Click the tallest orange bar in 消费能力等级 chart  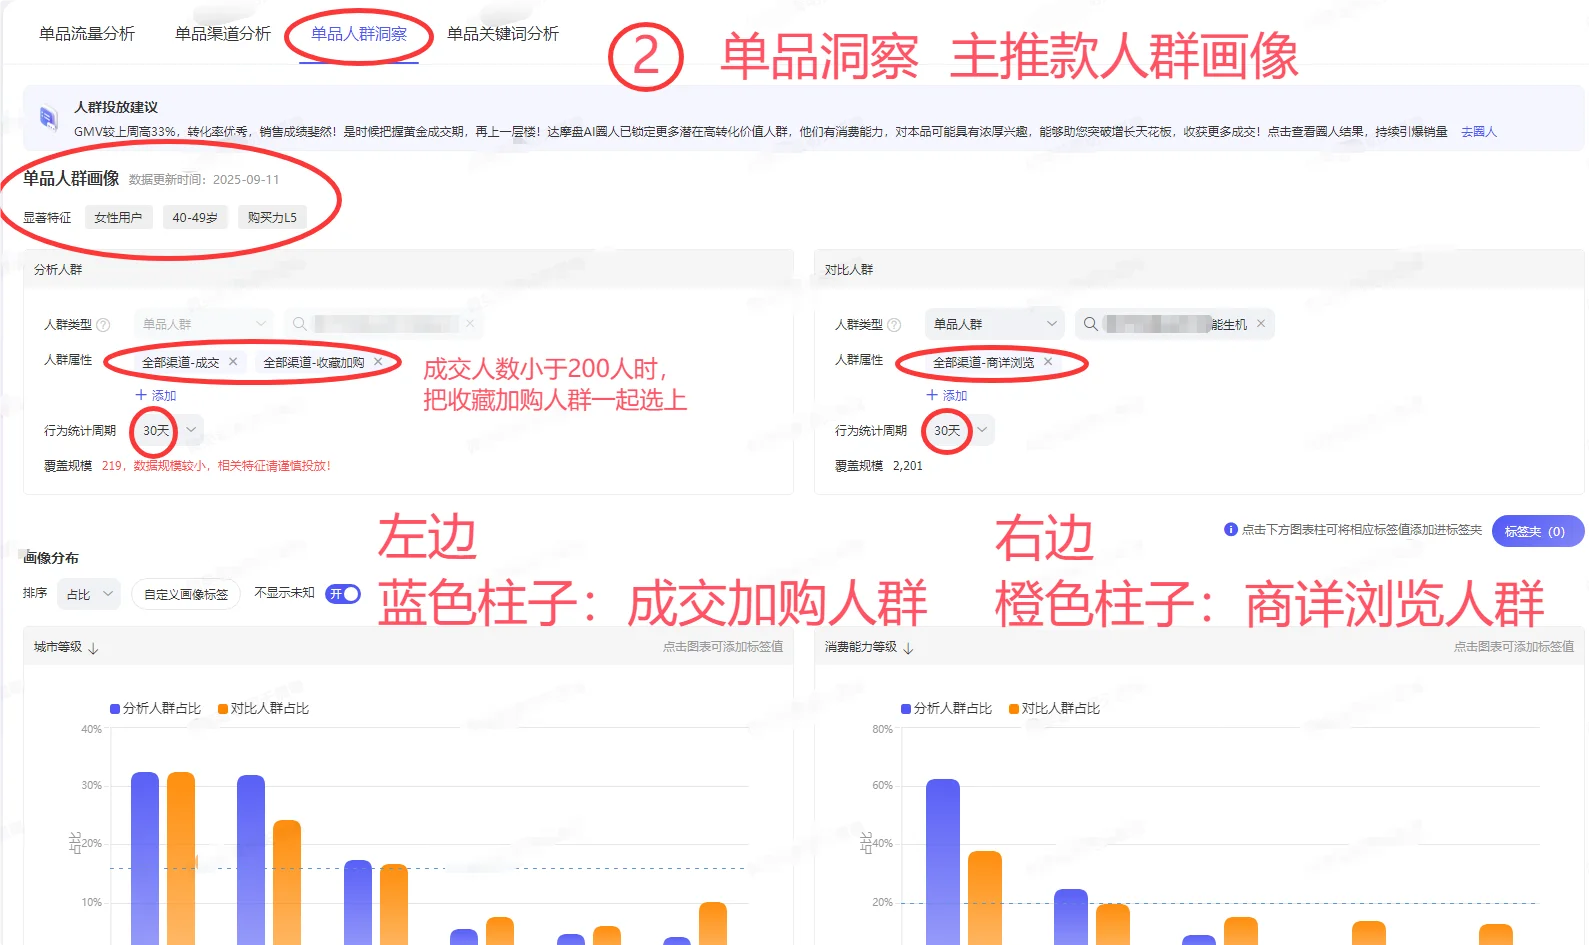(985, 898)
